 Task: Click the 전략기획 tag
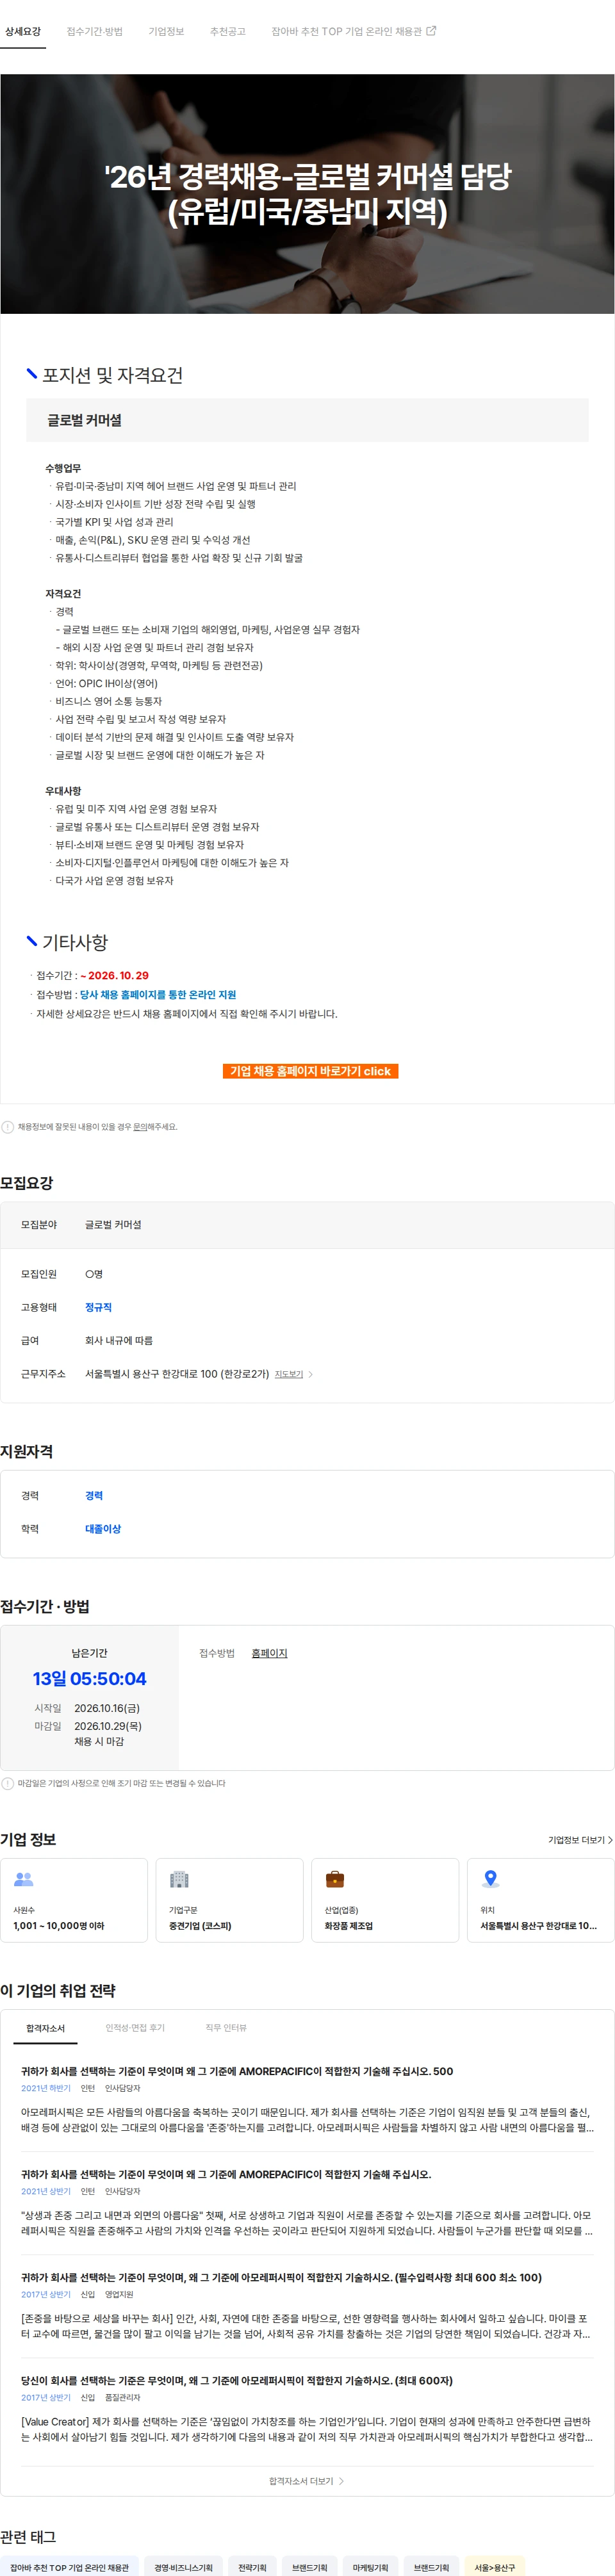(252, 2567)
